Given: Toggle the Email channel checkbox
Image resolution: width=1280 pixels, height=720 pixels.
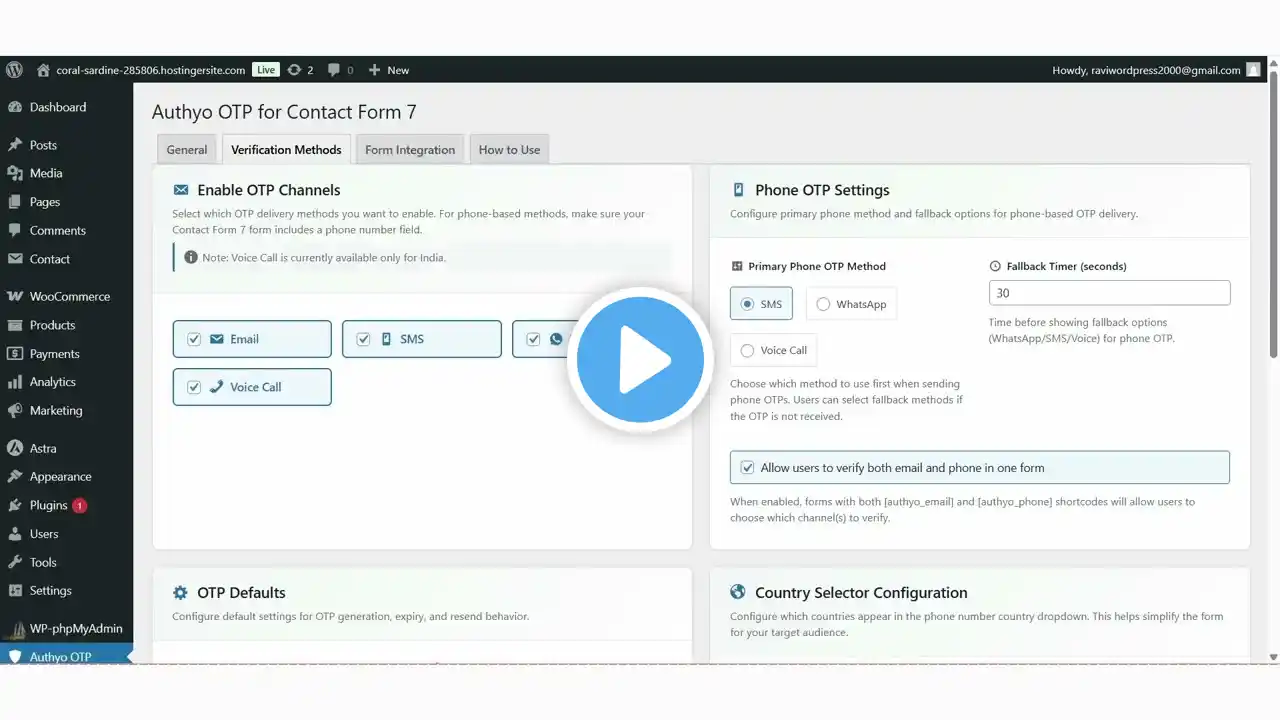Looking at the screenshot, I should click(194, 339).
